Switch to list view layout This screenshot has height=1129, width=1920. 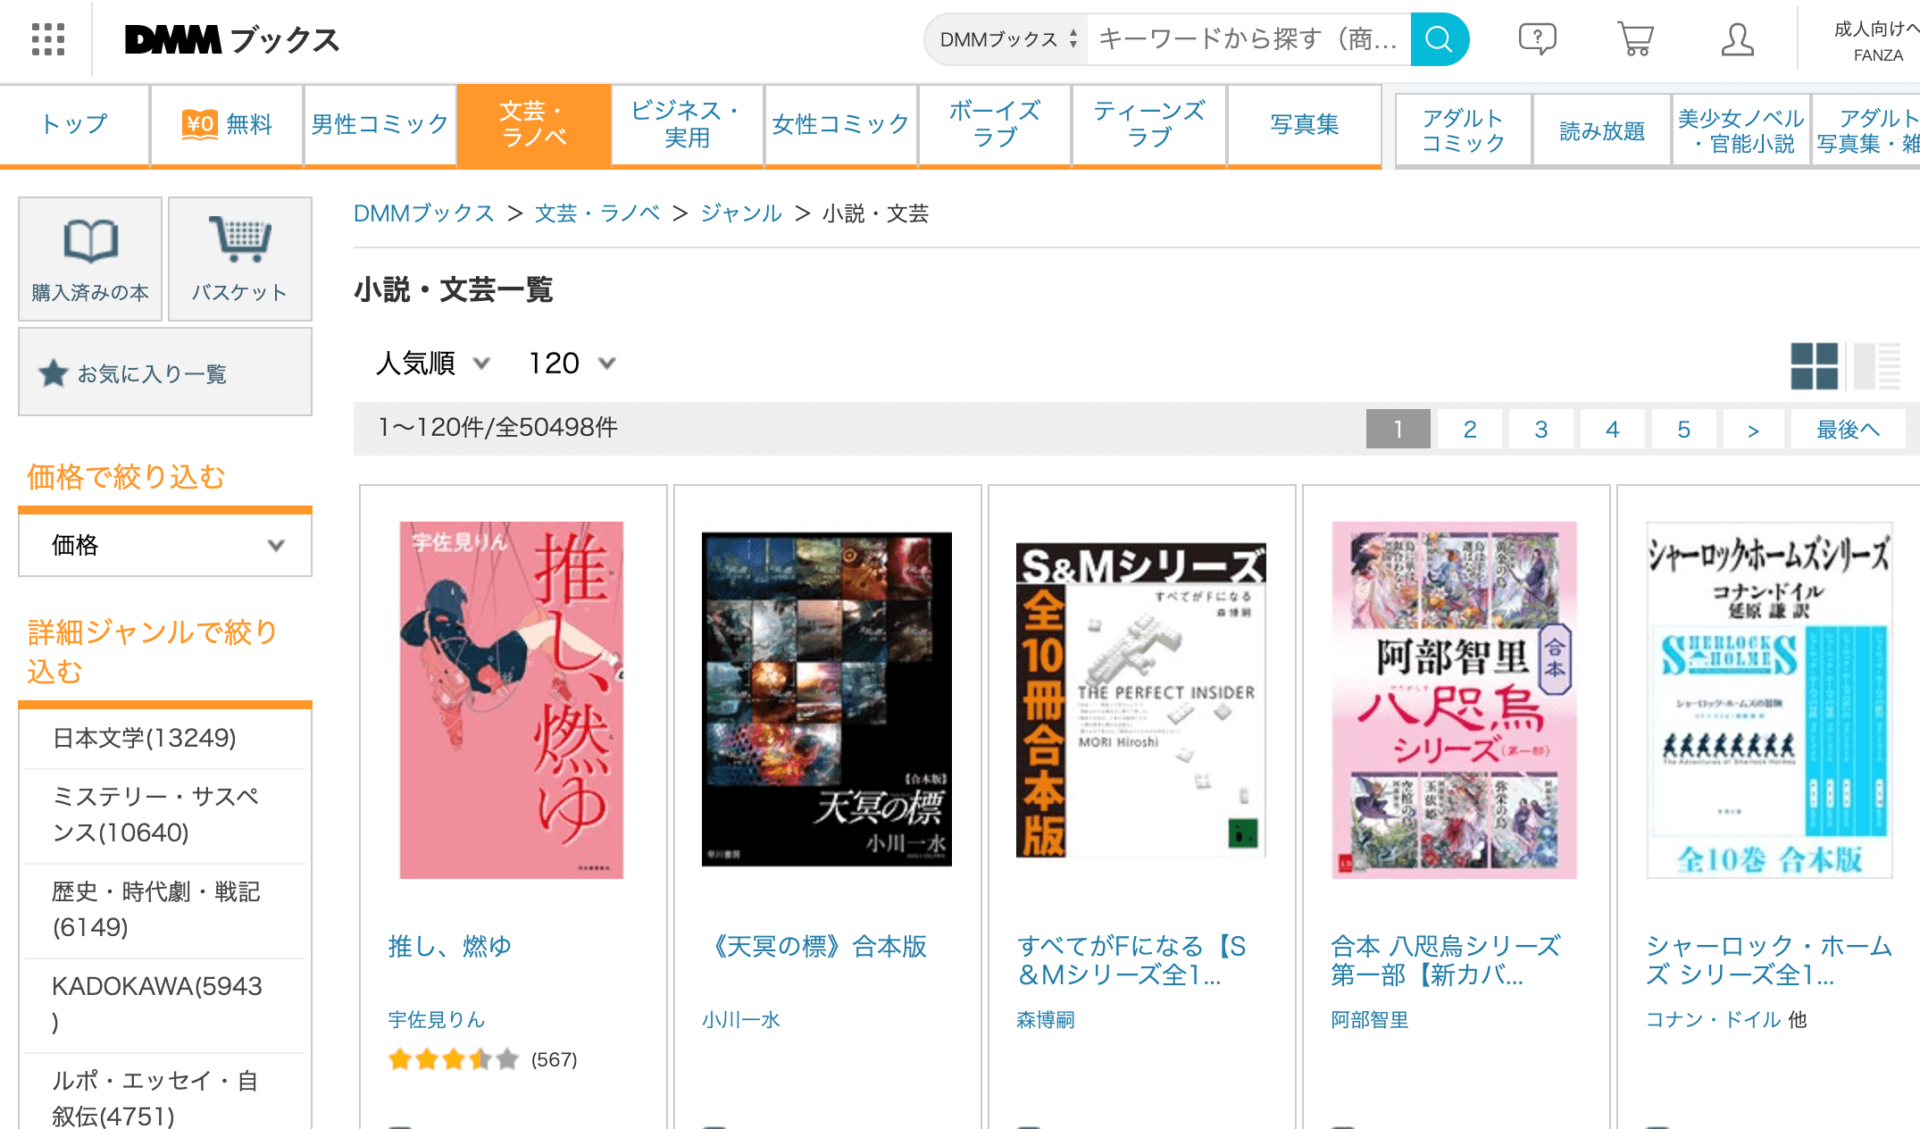pos(1877,365)
